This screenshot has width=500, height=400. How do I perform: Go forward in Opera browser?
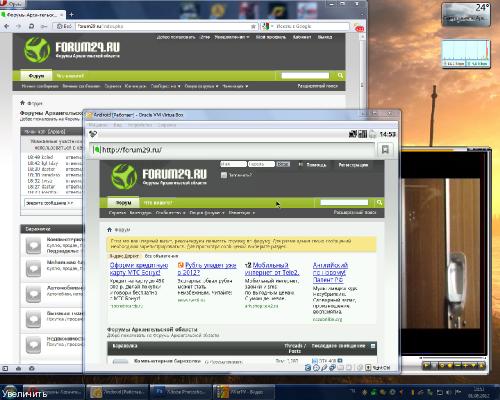[19, 26]
